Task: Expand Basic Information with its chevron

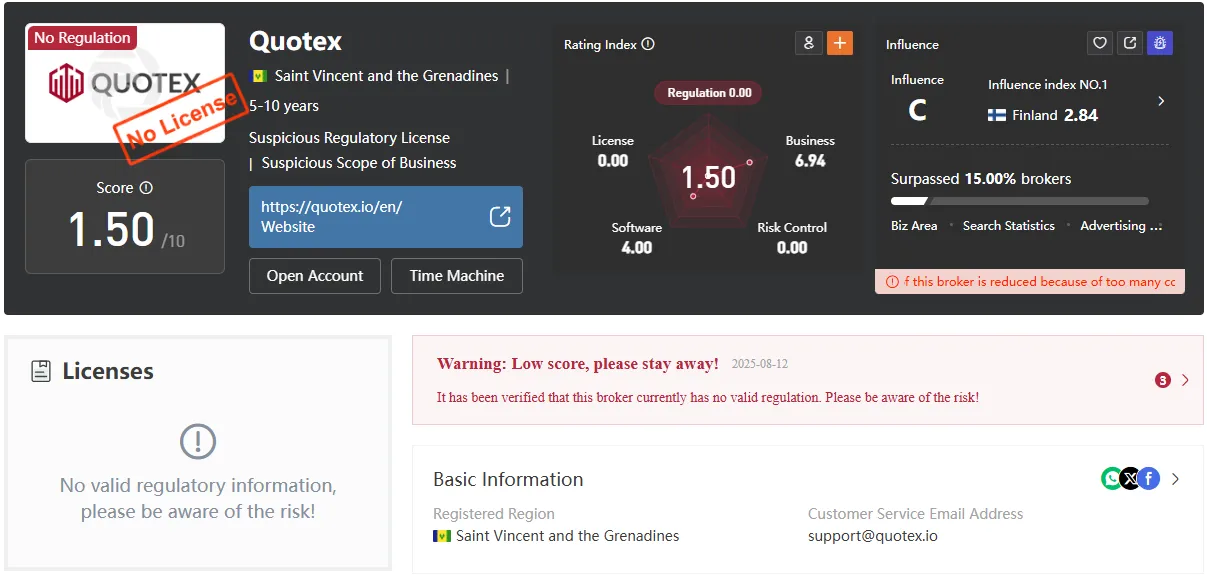Action: coord(1175,479)
